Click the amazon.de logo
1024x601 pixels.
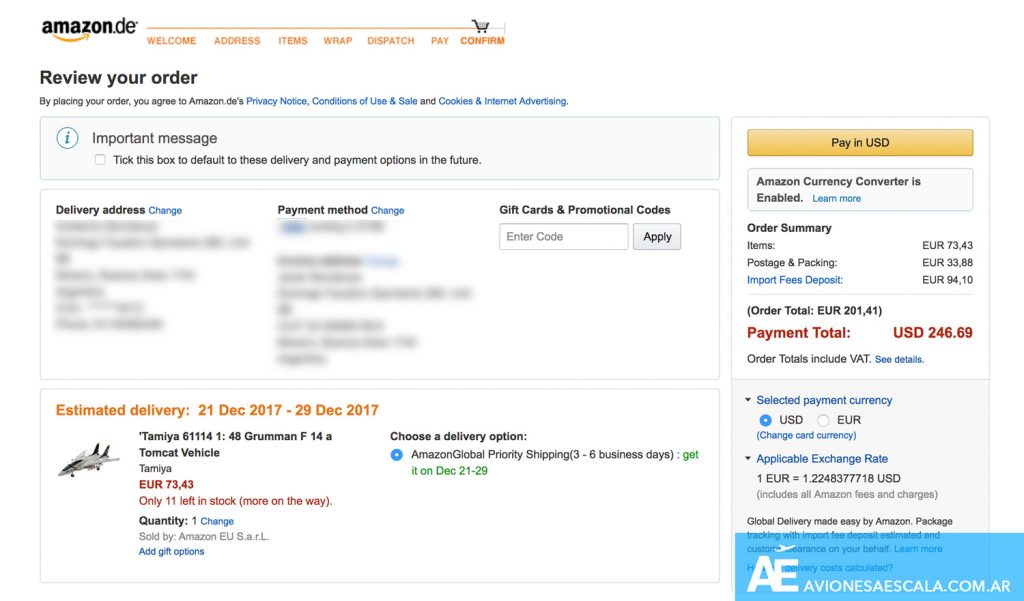point(88,29)
